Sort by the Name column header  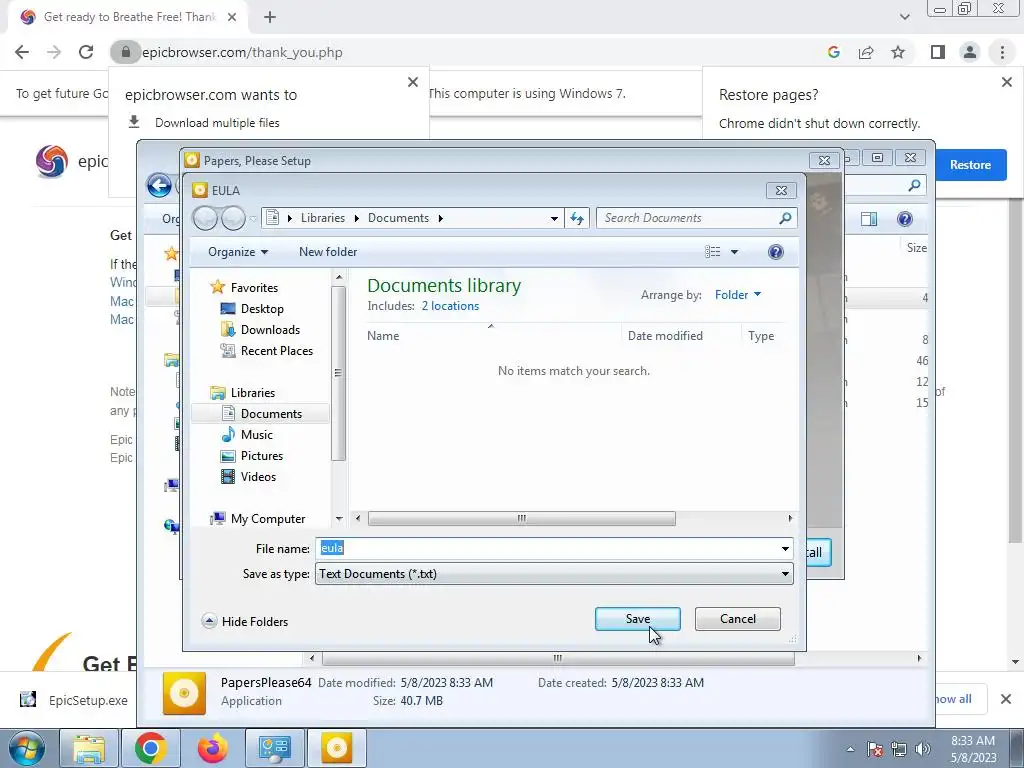383,336
